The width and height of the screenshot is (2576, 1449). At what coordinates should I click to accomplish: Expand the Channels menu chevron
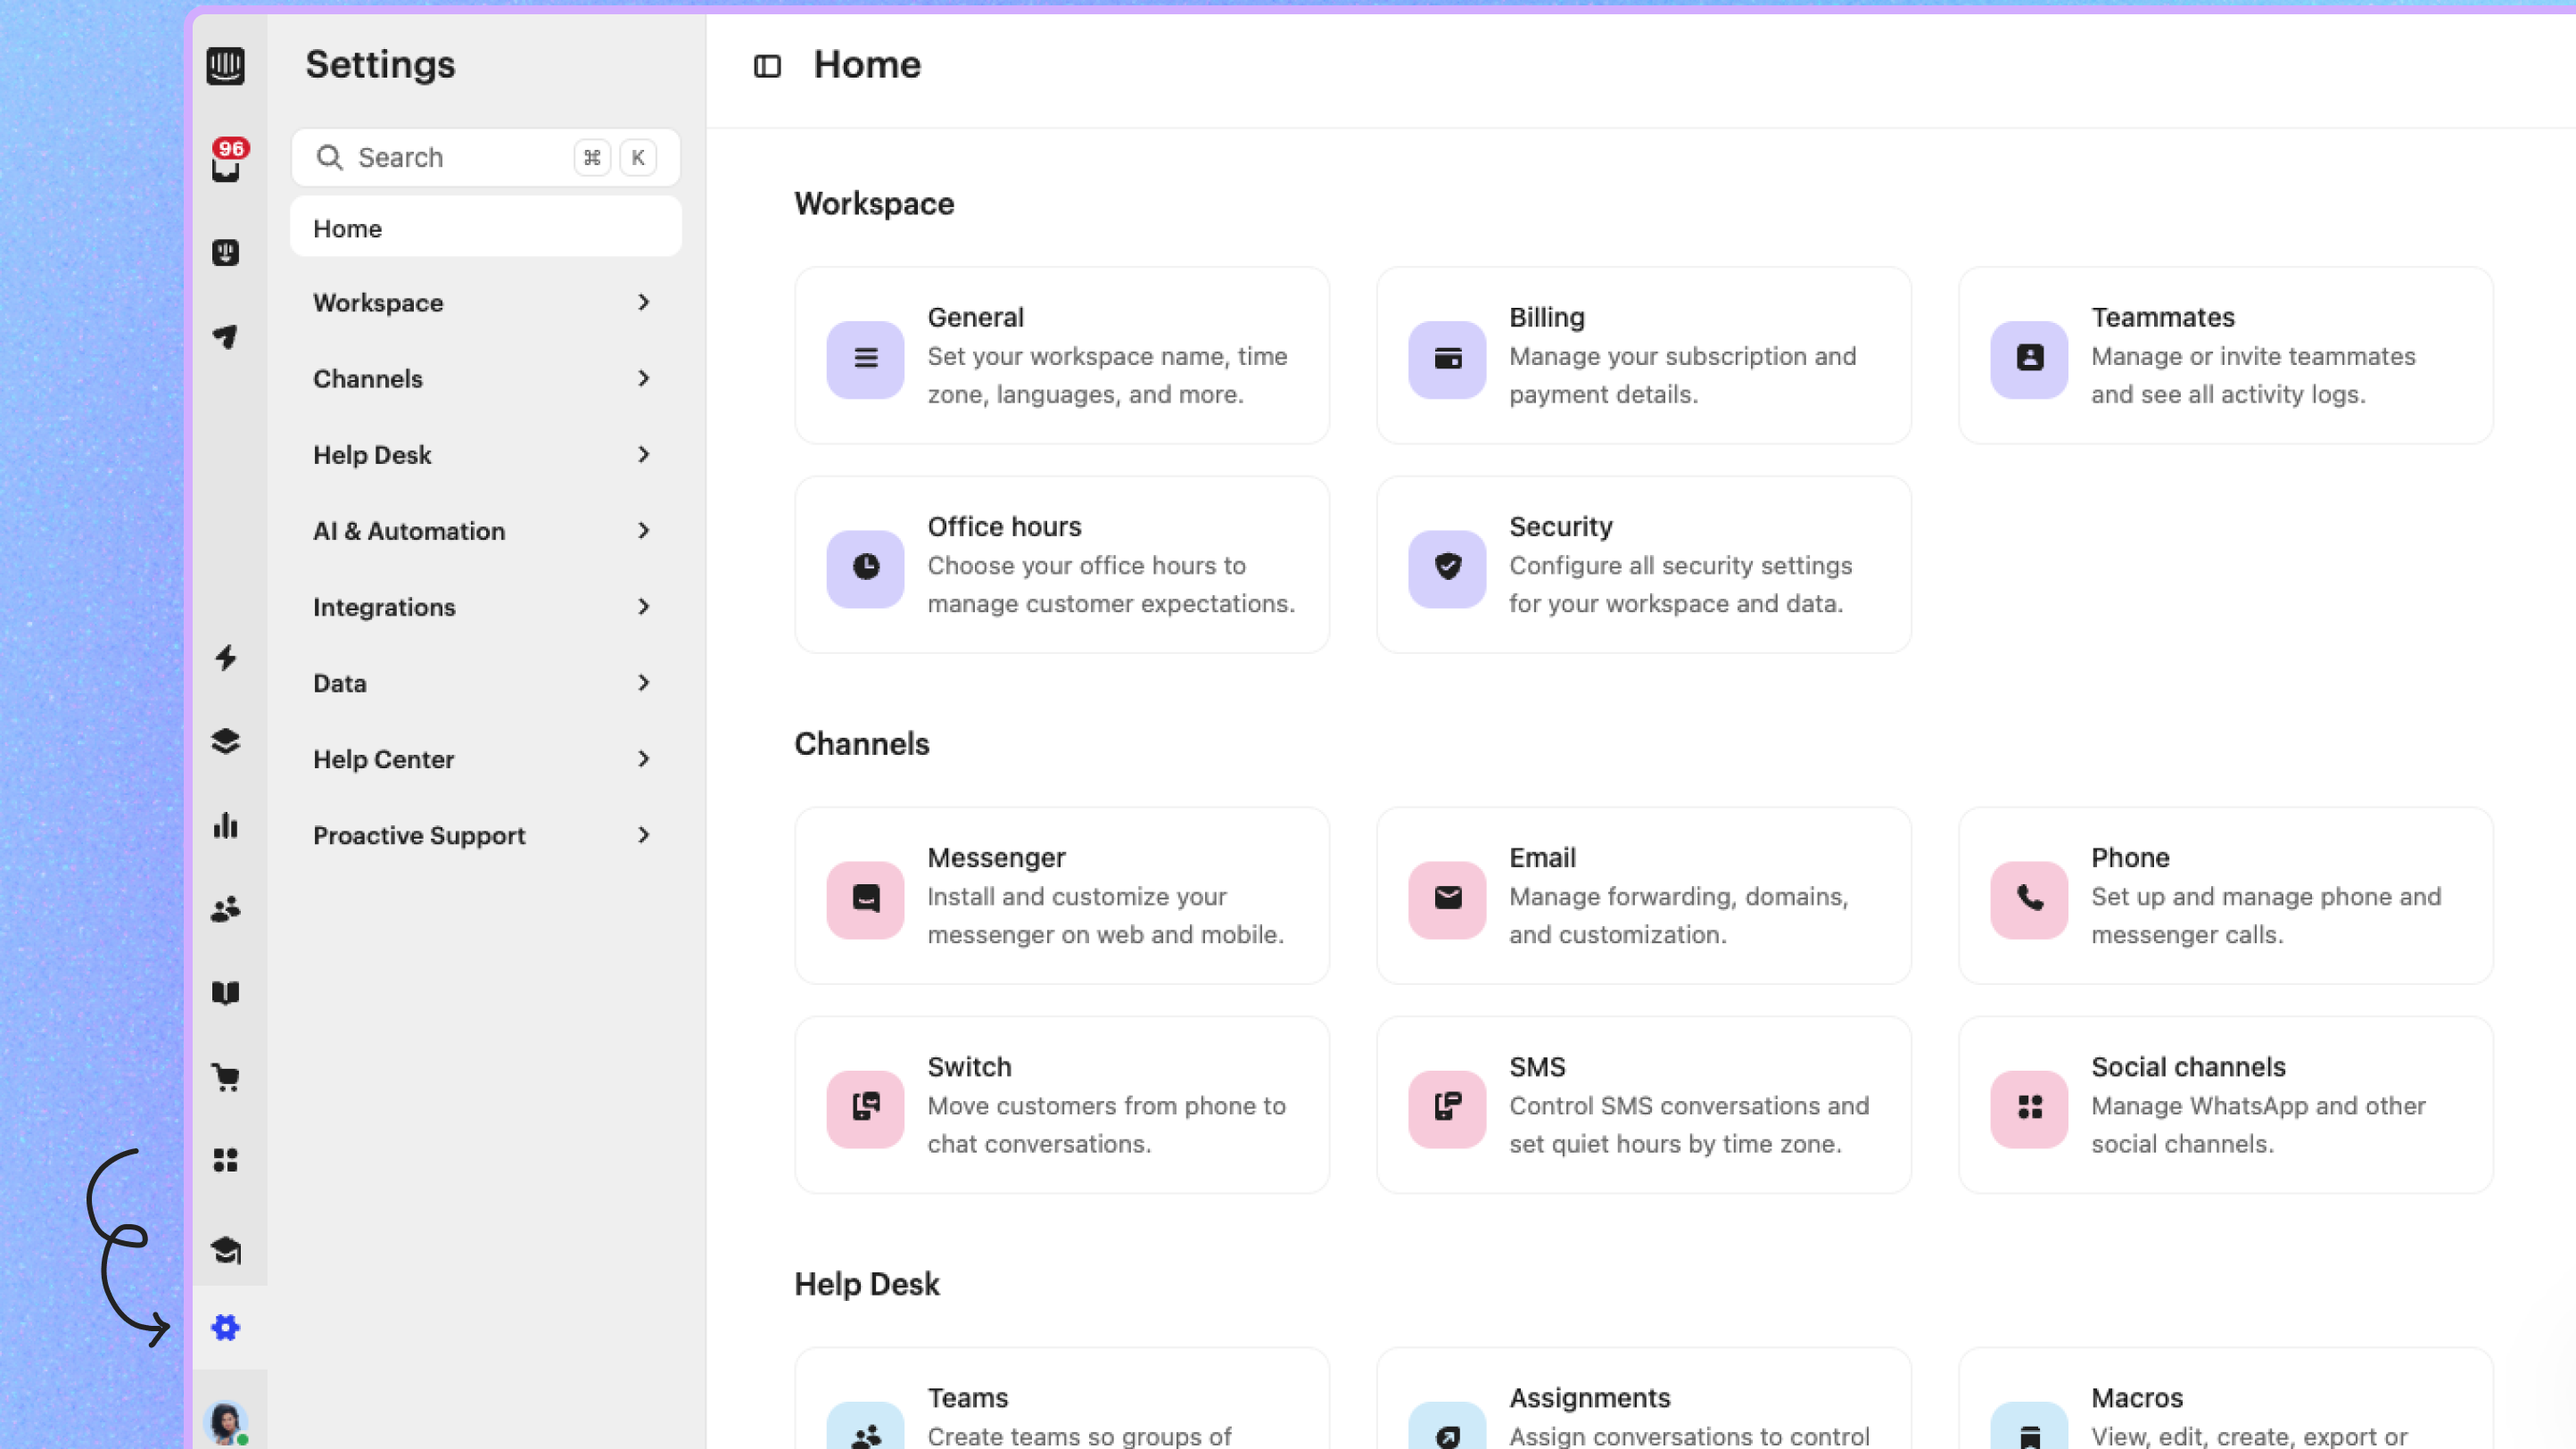tap(643, 378)
